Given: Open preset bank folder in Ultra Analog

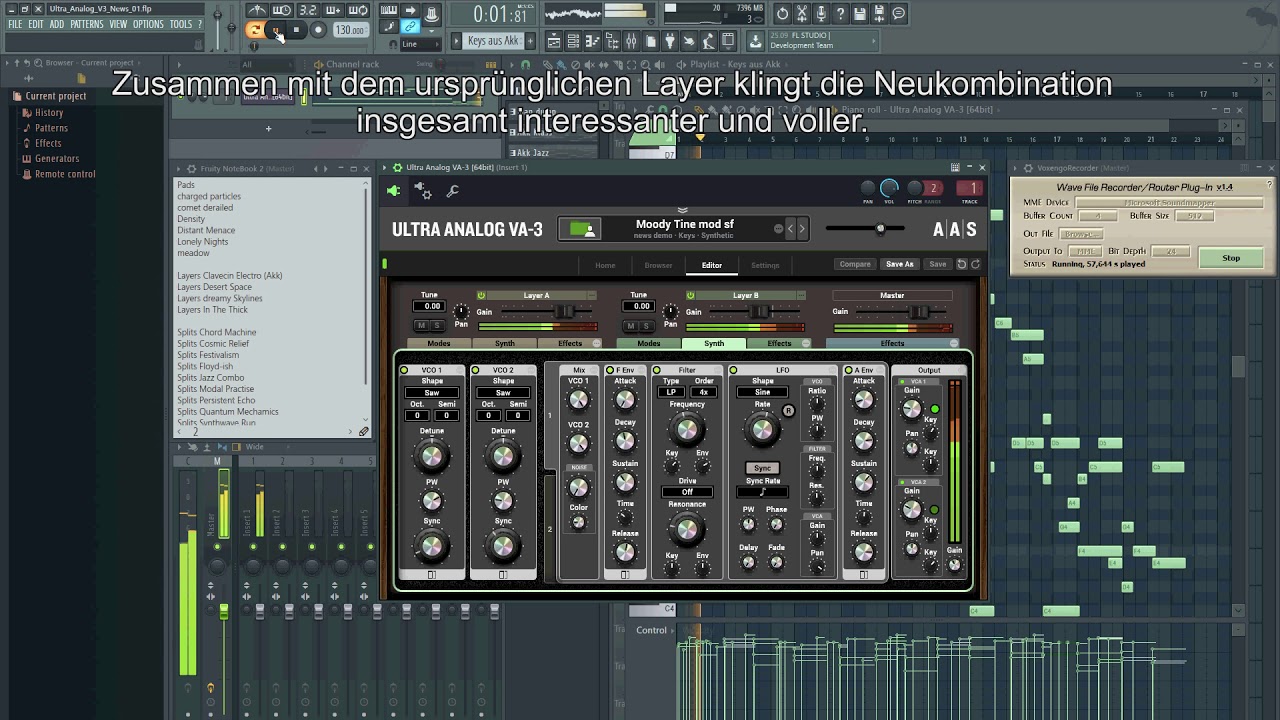Looking at the screenshot, I should click(582, 229).
